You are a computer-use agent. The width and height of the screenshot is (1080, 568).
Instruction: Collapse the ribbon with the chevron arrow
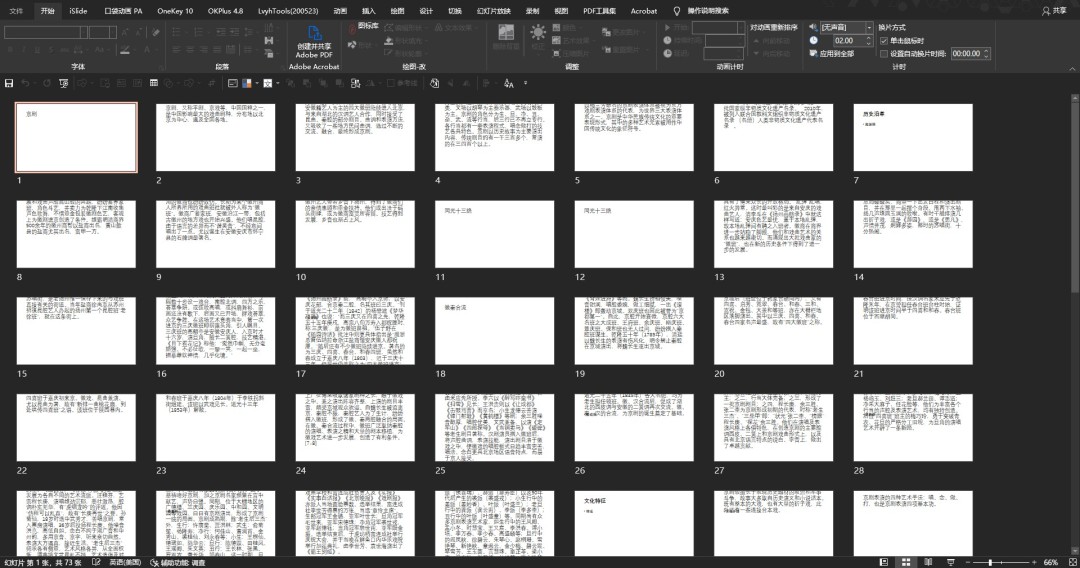coord(1071,67)
